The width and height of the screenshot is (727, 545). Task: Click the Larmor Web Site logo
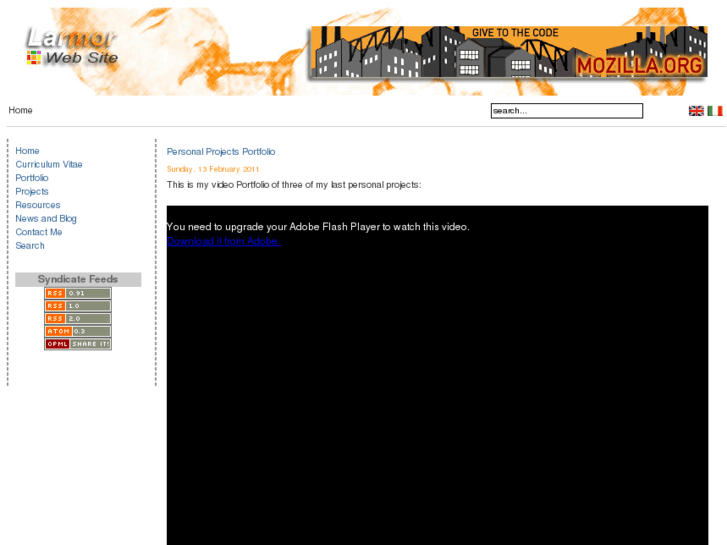[72, 46]
